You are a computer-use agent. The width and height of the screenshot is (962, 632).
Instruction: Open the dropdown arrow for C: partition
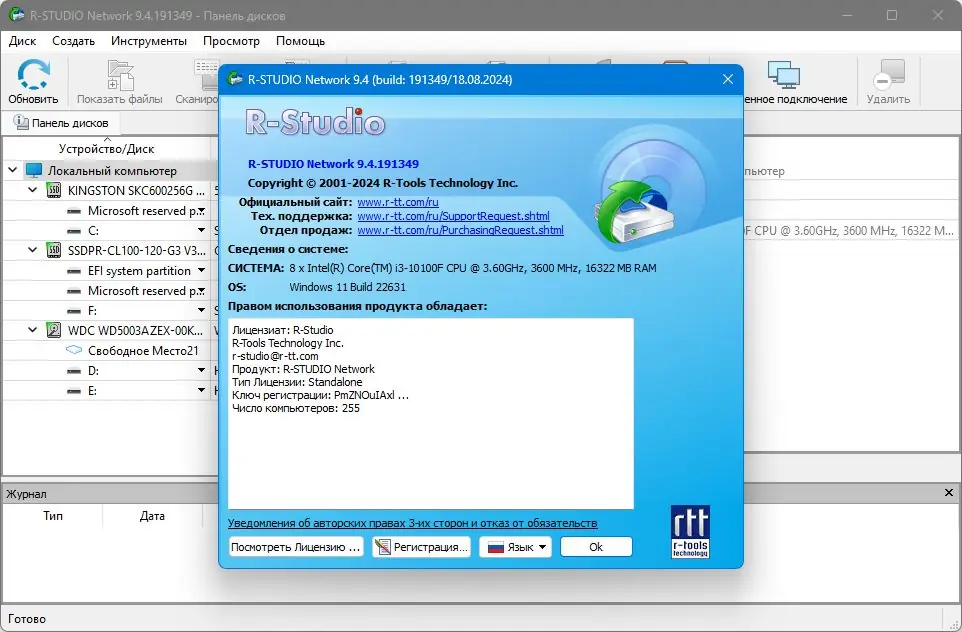click(x=201, y=231)
